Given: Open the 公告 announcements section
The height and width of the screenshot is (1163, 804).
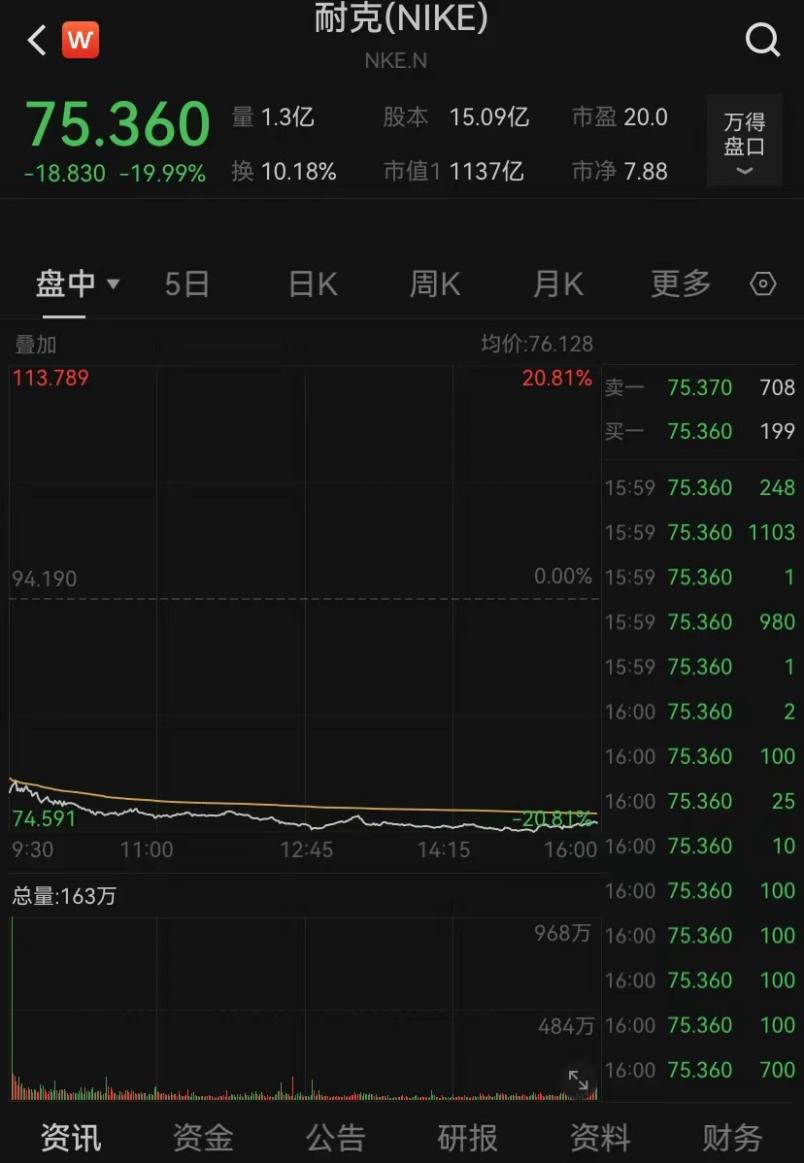Looking at the screenshot, I should coord(335,1137).
